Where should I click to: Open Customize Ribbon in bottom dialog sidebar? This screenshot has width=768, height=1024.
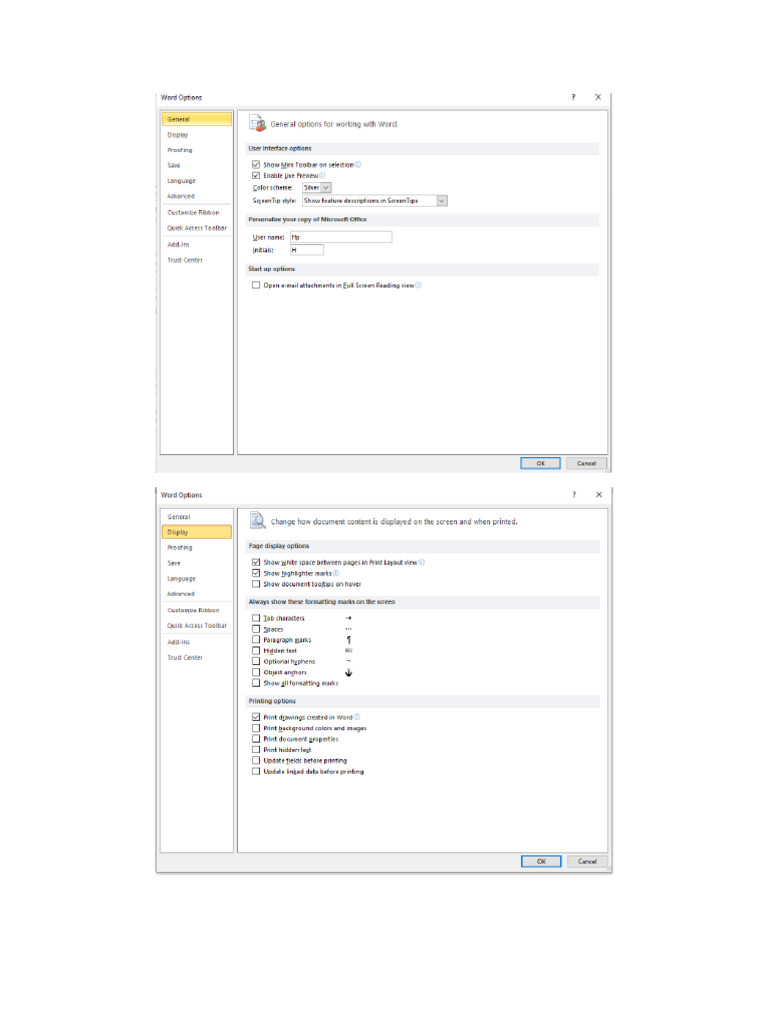[x=197, y=610]
